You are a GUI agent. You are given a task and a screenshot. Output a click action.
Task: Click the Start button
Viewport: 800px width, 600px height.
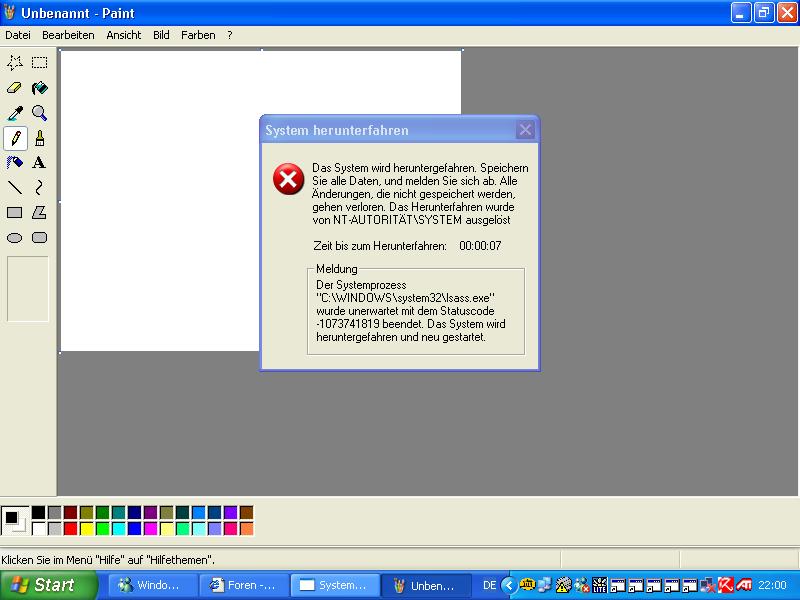48,585
